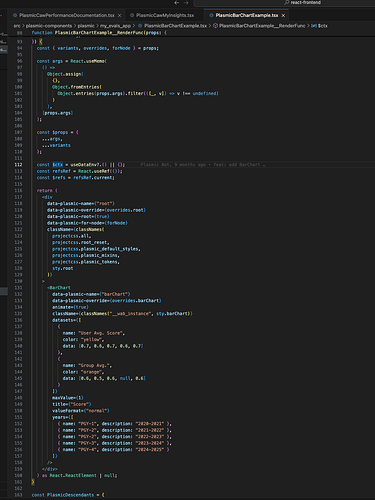Go back with the left arrow button
This screenshot has height=500, width=375.
pyautogui.click(x=177, y=3)
